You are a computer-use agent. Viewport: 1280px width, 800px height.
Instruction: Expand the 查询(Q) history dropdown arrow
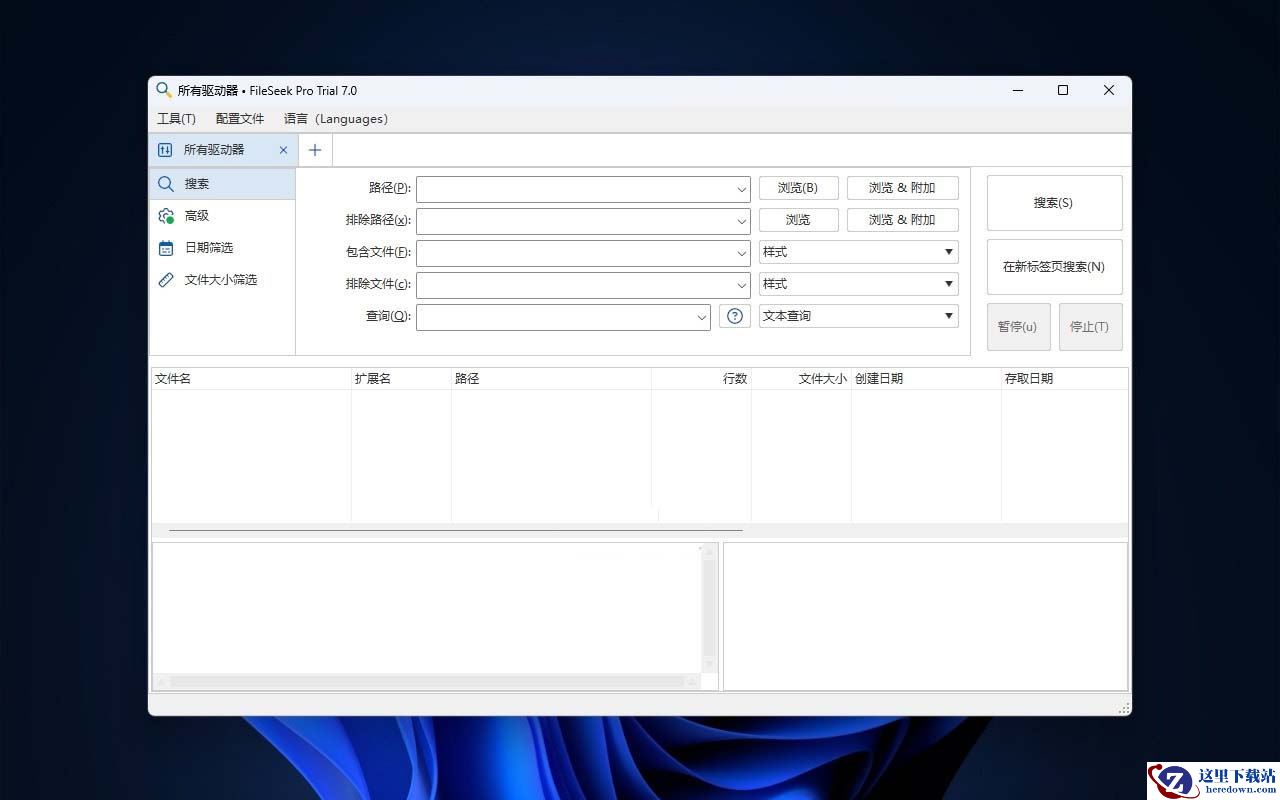pyautogui.click(x=702, y=317)
